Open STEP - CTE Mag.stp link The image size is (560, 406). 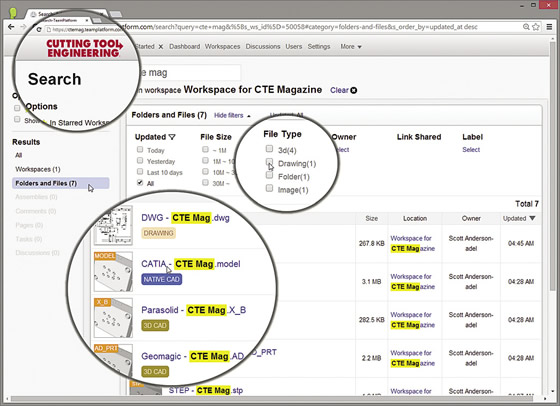206,390
